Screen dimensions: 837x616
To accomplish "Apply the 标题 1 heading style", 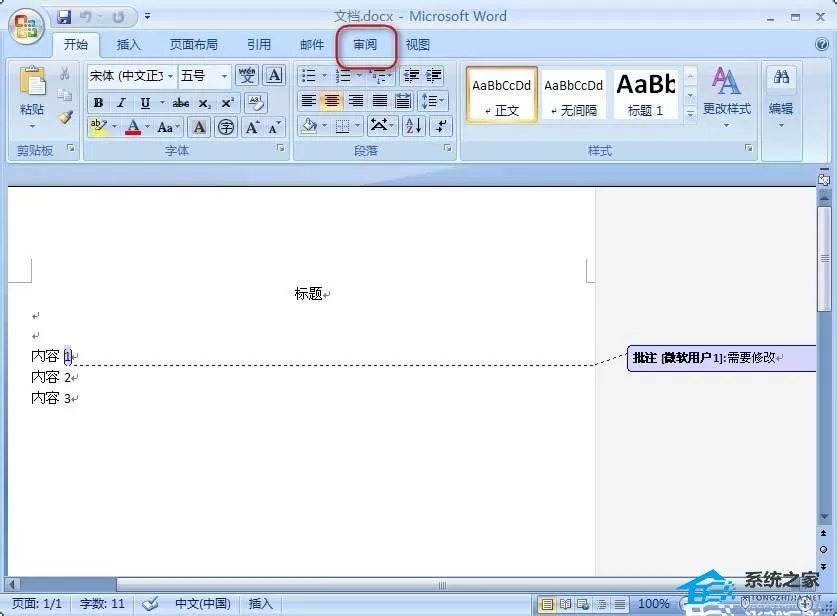I will pyautogui.click(x=646, y=94).
